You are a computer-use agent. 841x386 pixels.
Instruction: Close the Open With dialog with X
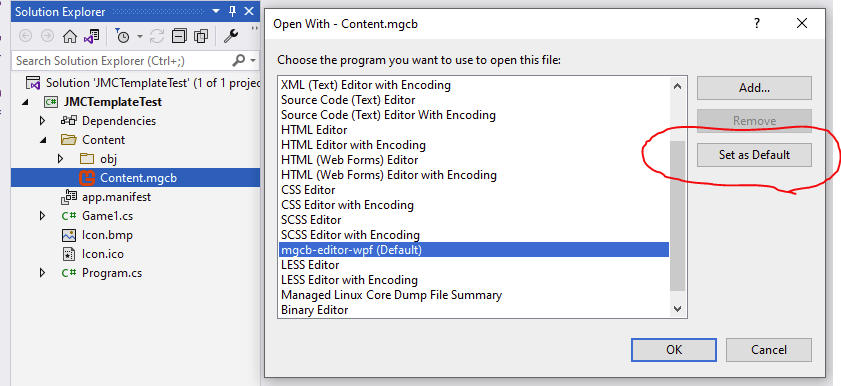pyautogui.click(x=802, y=23)
